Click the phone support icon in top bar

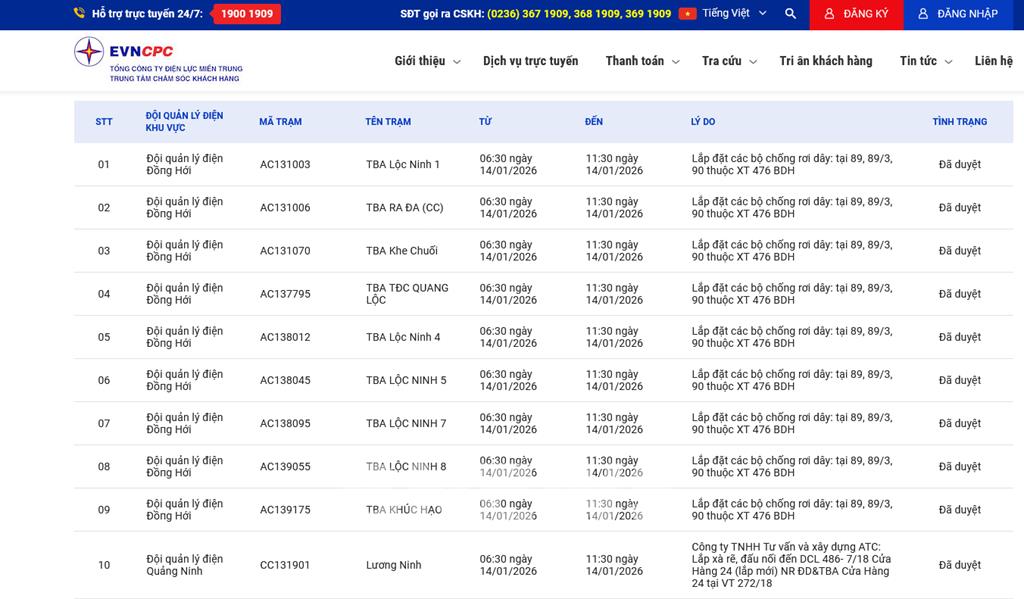(x=79, y=14)
